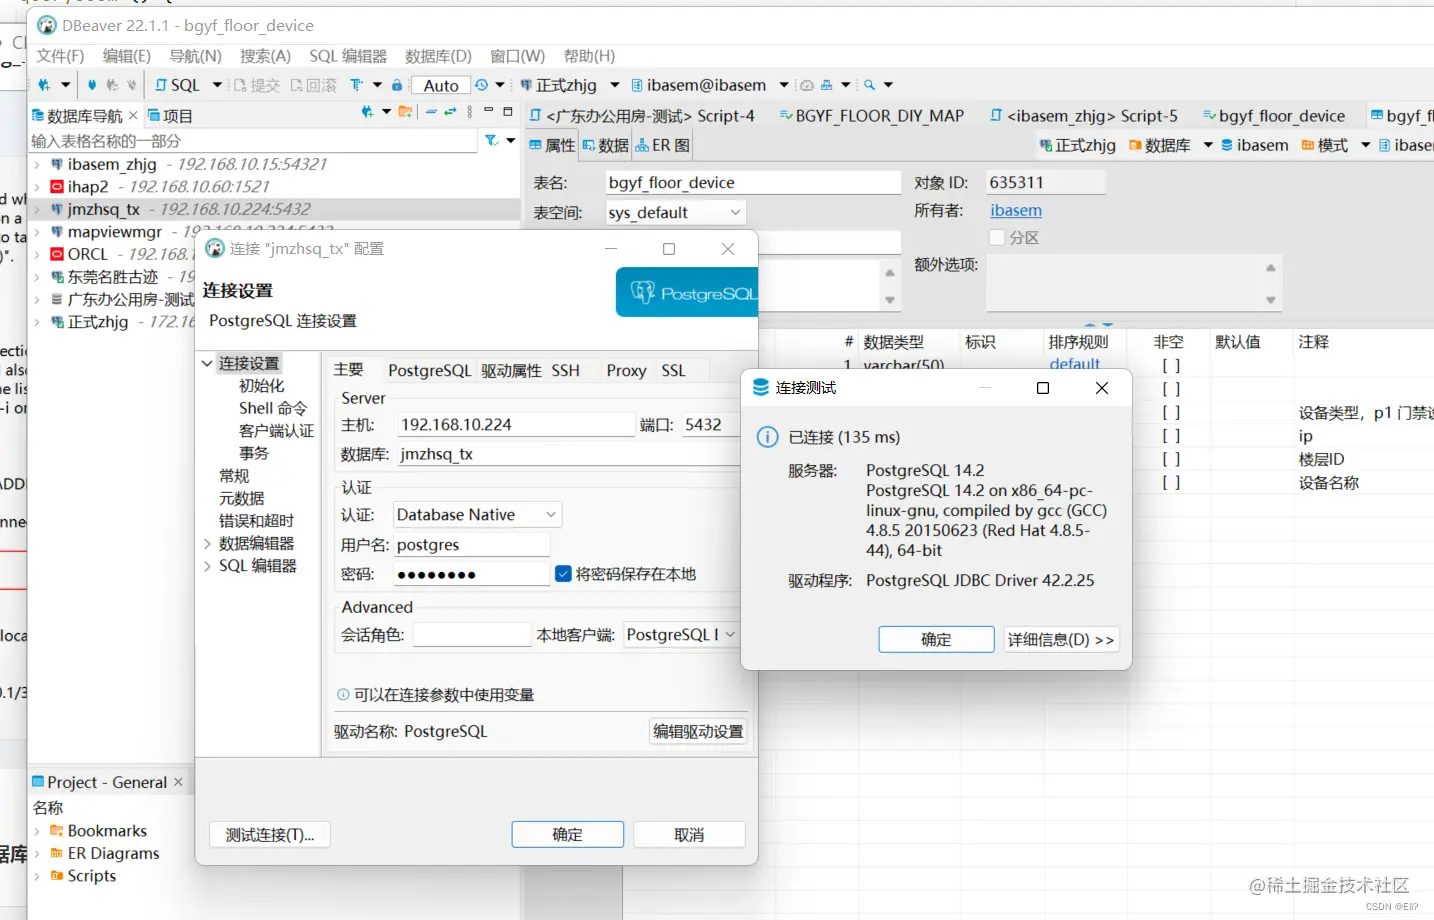
Task: Expand the SQL 编辑器 tree node in dialog
Action: pyautogui.click(x=207, y=566)
